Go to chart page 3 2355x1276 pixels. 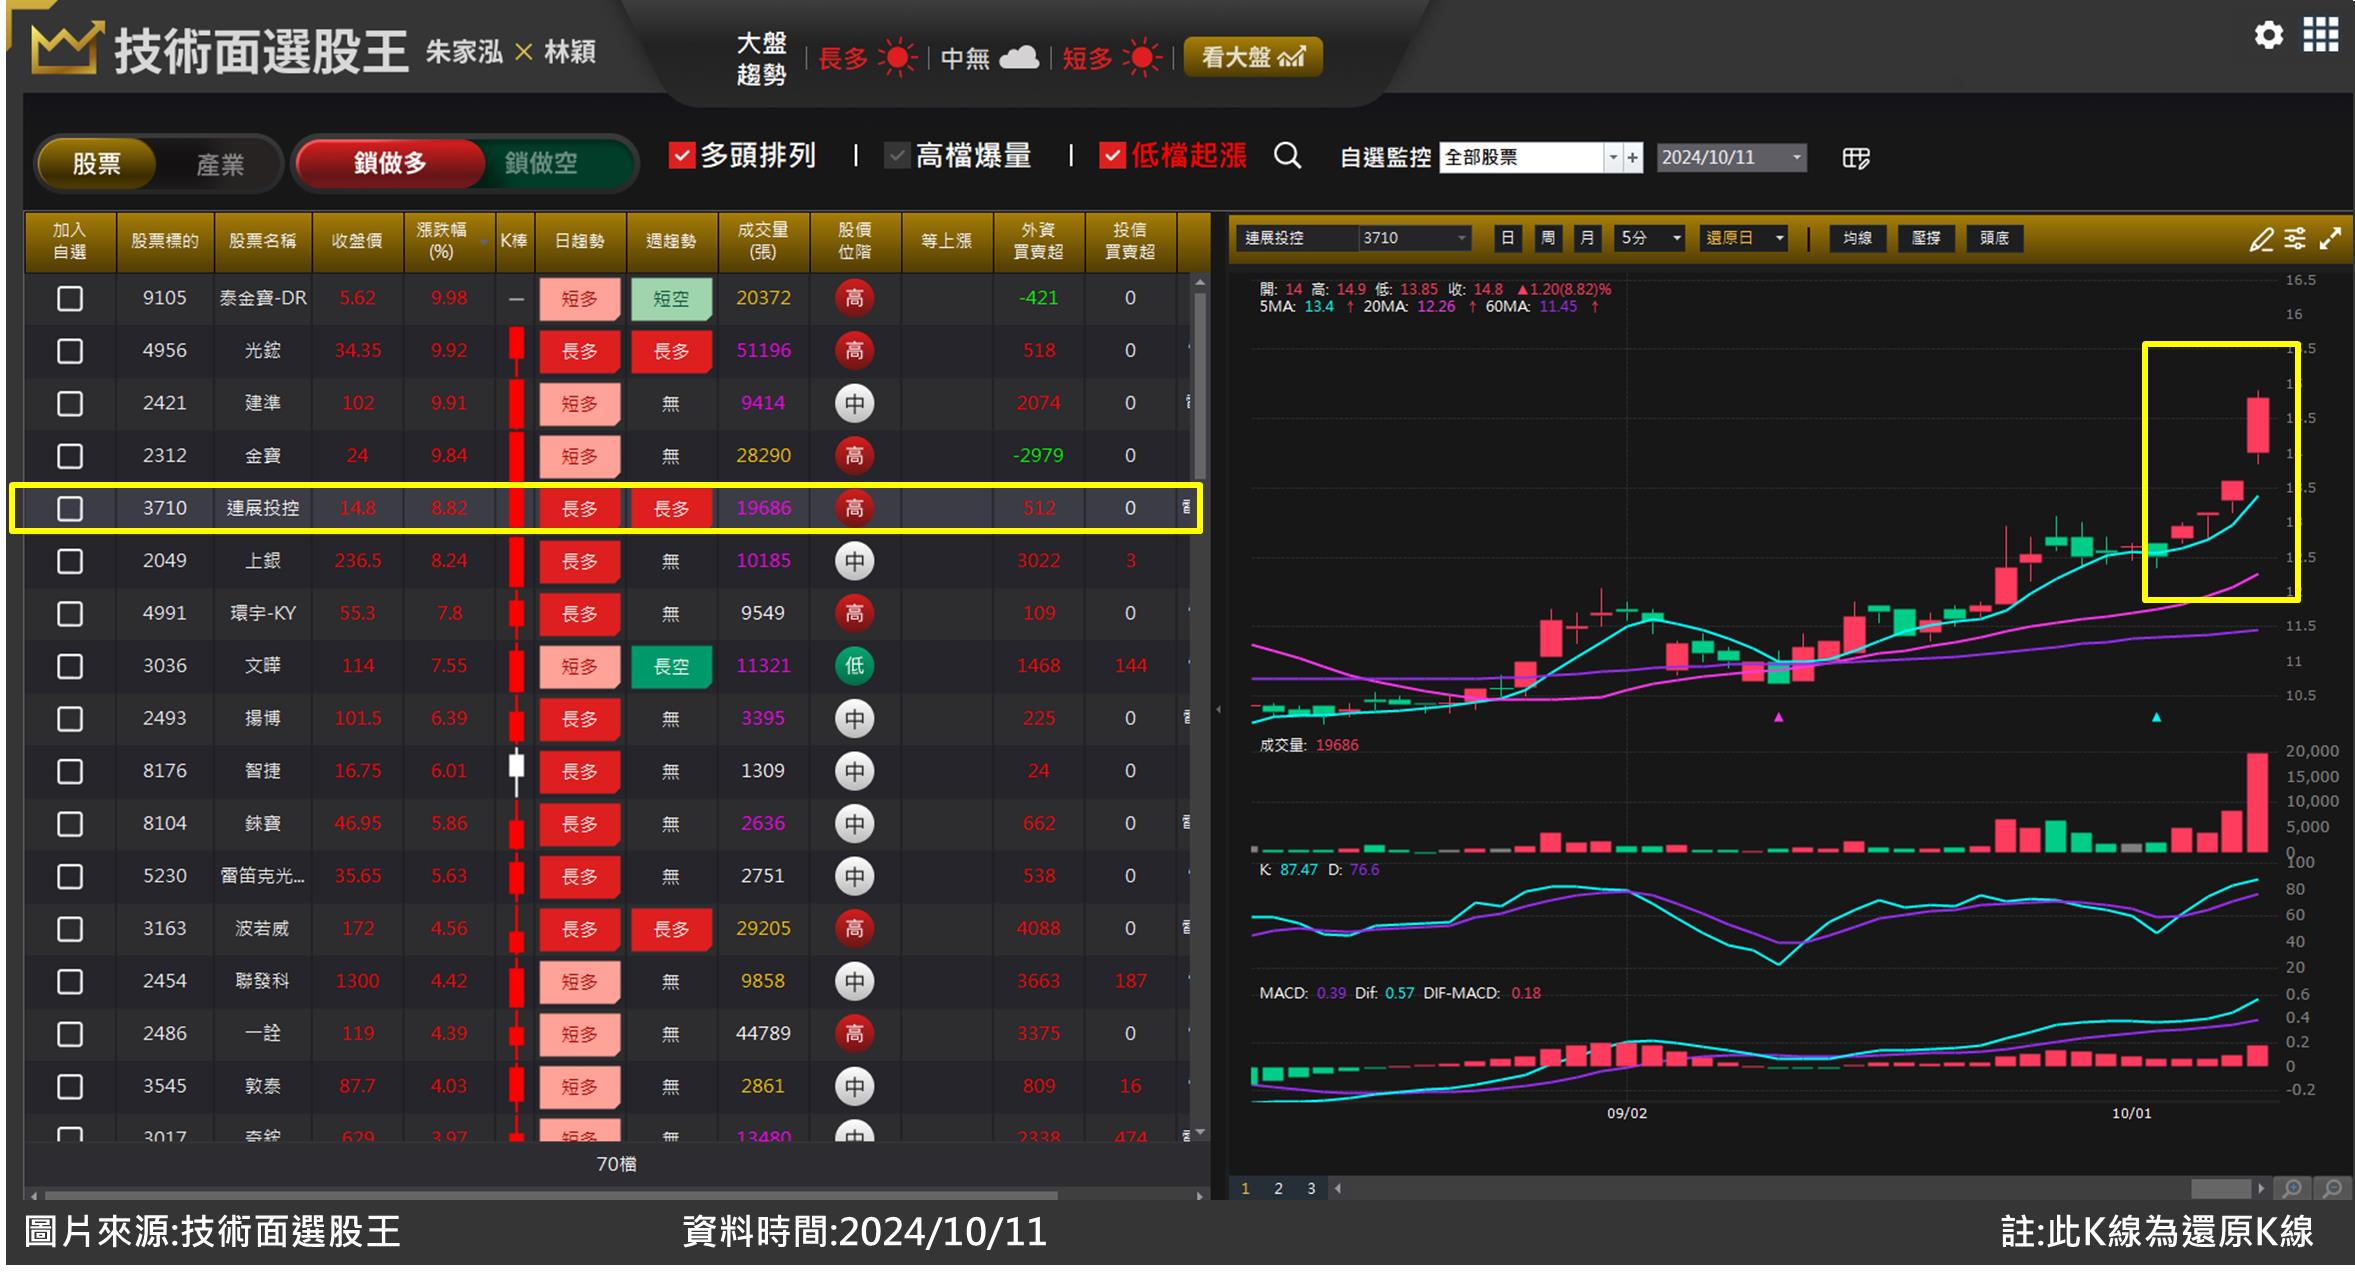1311,1188
